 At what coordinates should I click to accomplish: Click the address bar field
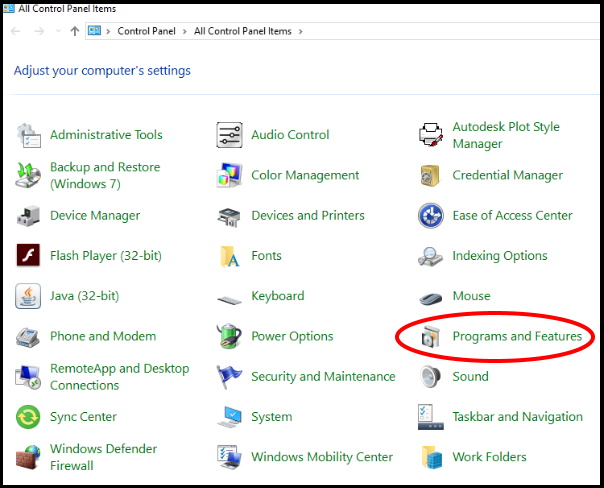click(x=342, y=31)
